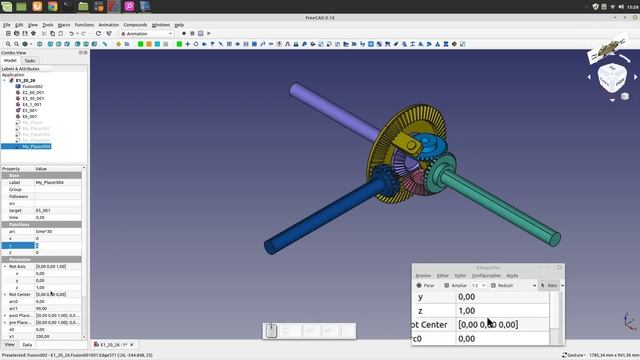640x360 pixels.
Task: Click the What's This help cursor icon
Action: click(109, 33)
